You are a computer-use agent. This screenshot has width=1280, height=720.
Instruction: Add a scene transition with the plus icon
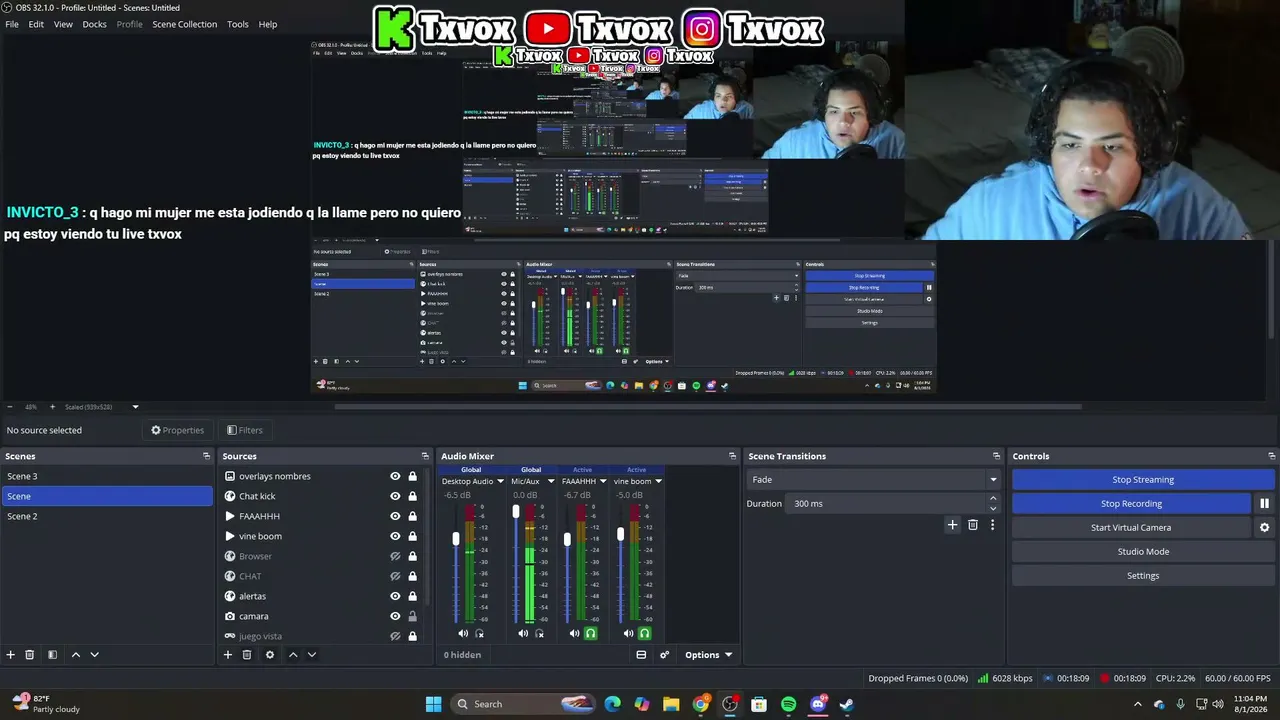(952, 525)
